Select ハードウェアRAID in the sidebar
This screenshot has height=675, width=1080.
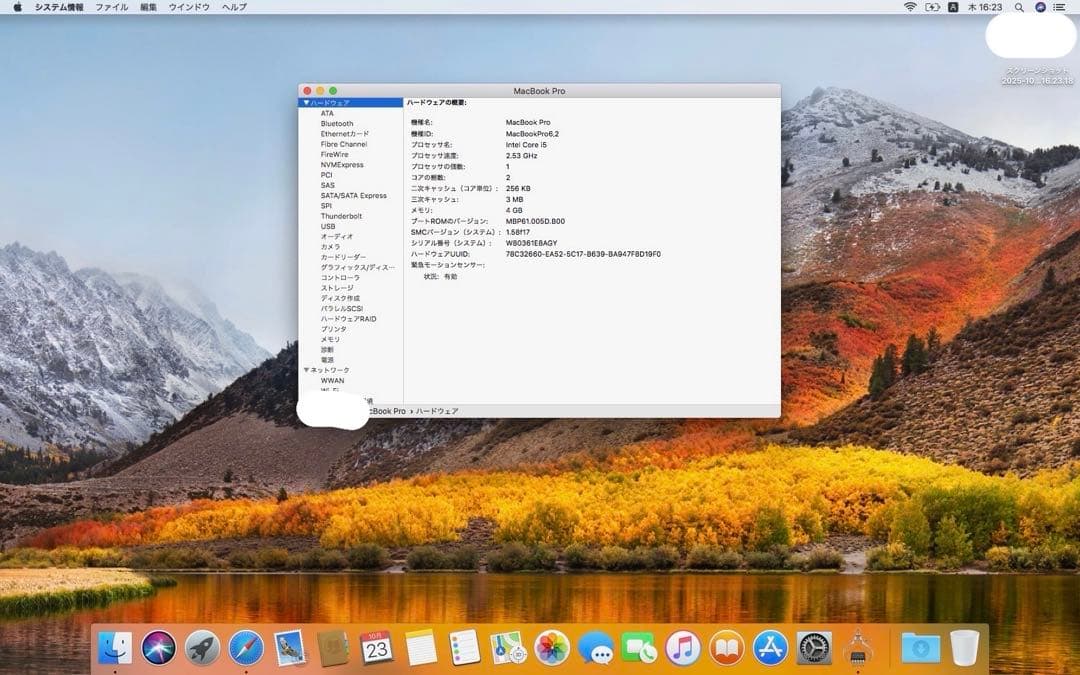pos(349,319)
